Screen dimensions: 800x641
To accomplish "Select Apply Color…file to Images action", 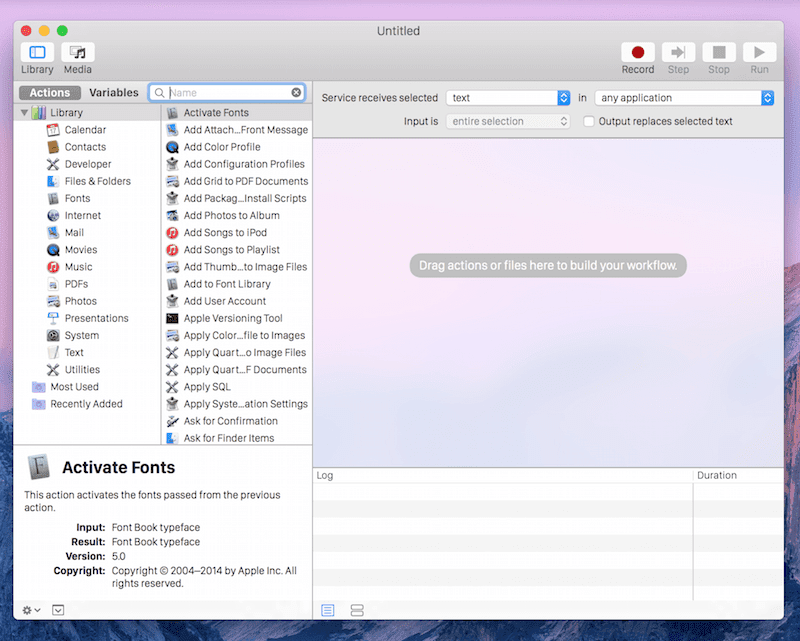I will pyautogui.click(x=237, y=335).
